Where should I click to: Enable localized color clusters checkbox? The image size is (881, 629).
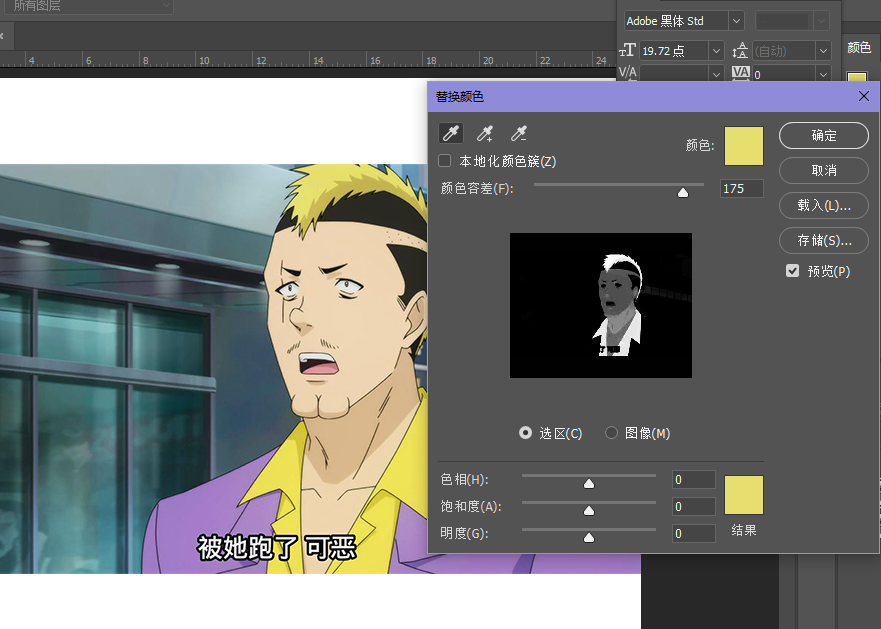[x=444, y=161]
